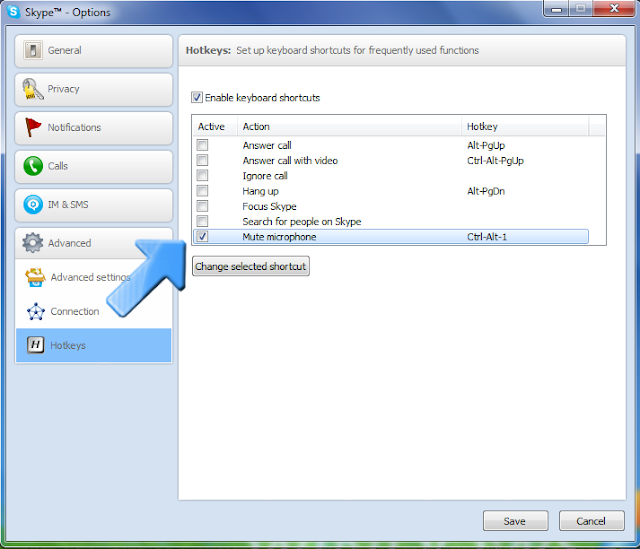Click the IM & SMS chat bubble icon
The width and height of the screenshot is (640, 549).
click(x=33, y=204)
